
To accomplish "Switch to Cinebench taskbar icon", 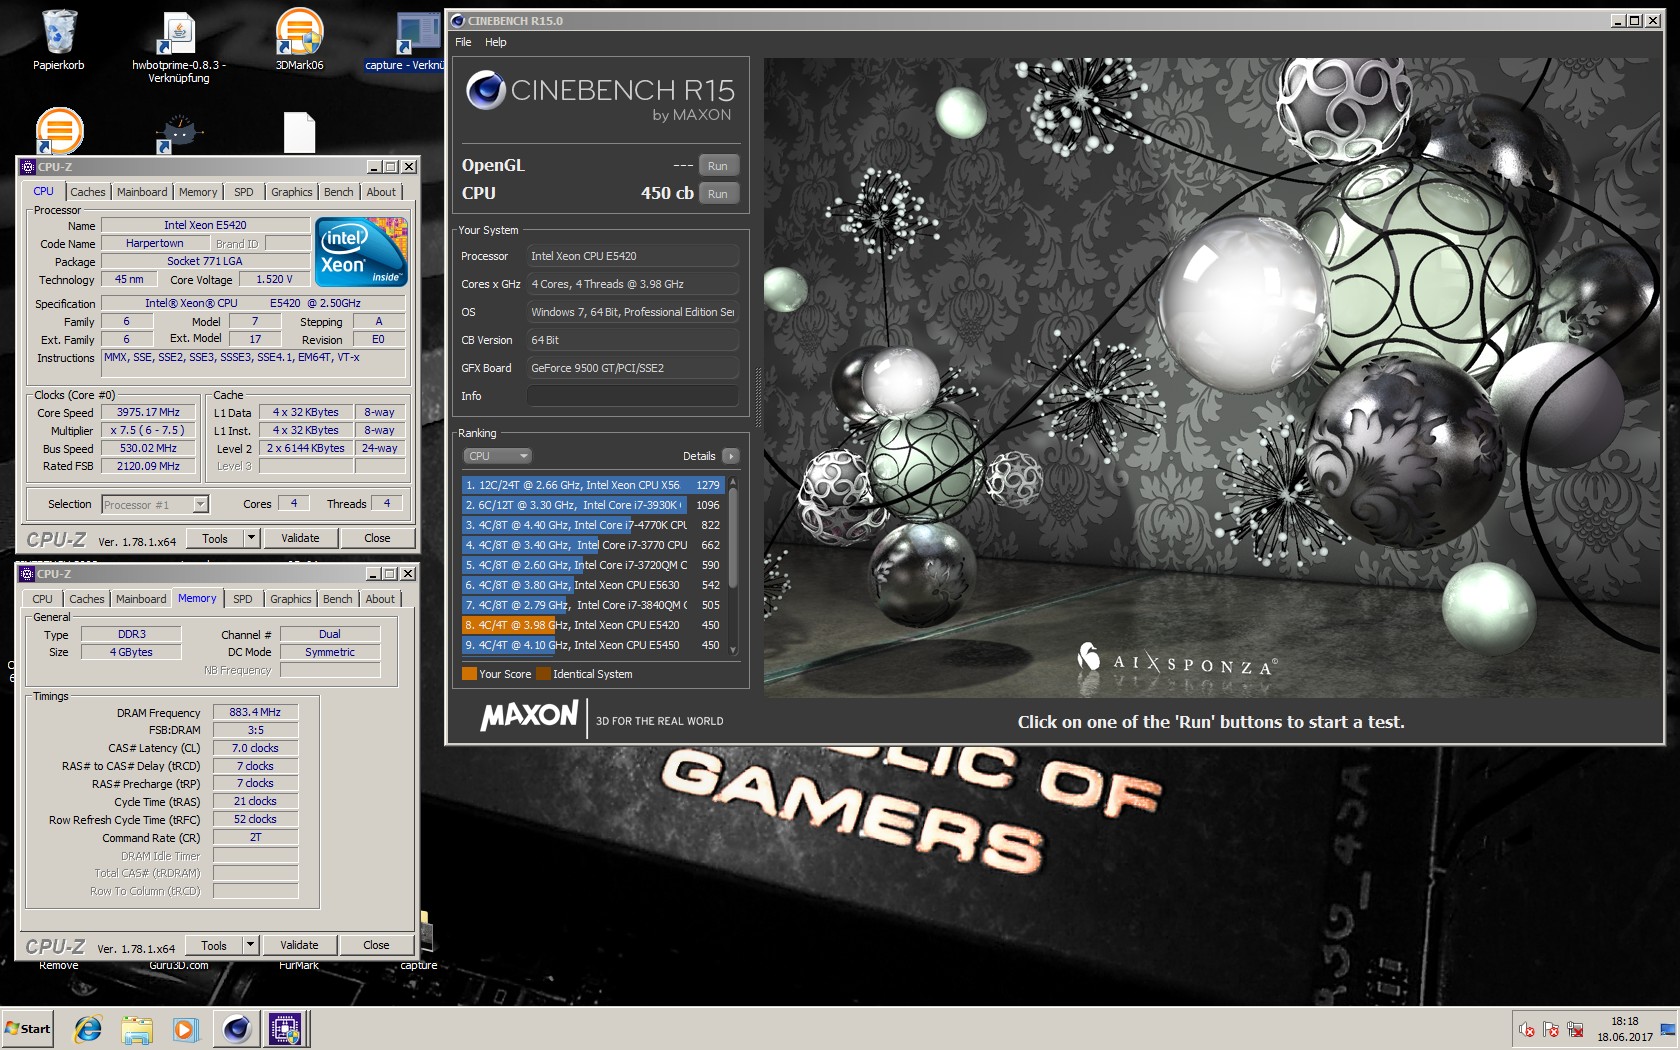I will (x=237, y=1028).
